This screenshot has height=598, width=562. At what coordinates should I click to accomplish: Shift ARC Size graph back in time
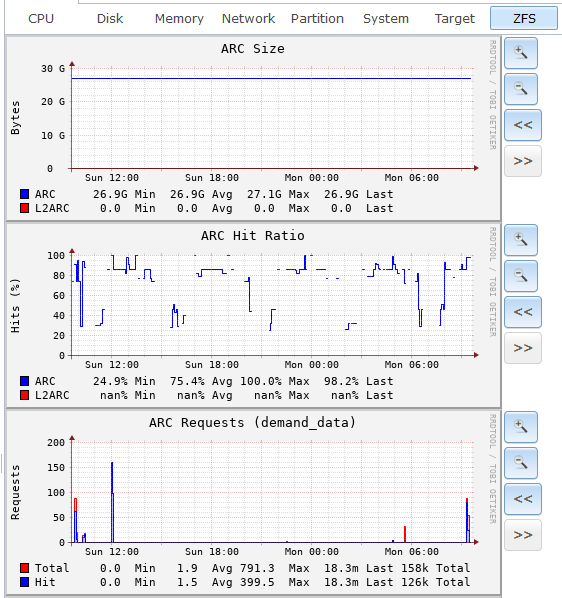(x=523, y=125)
